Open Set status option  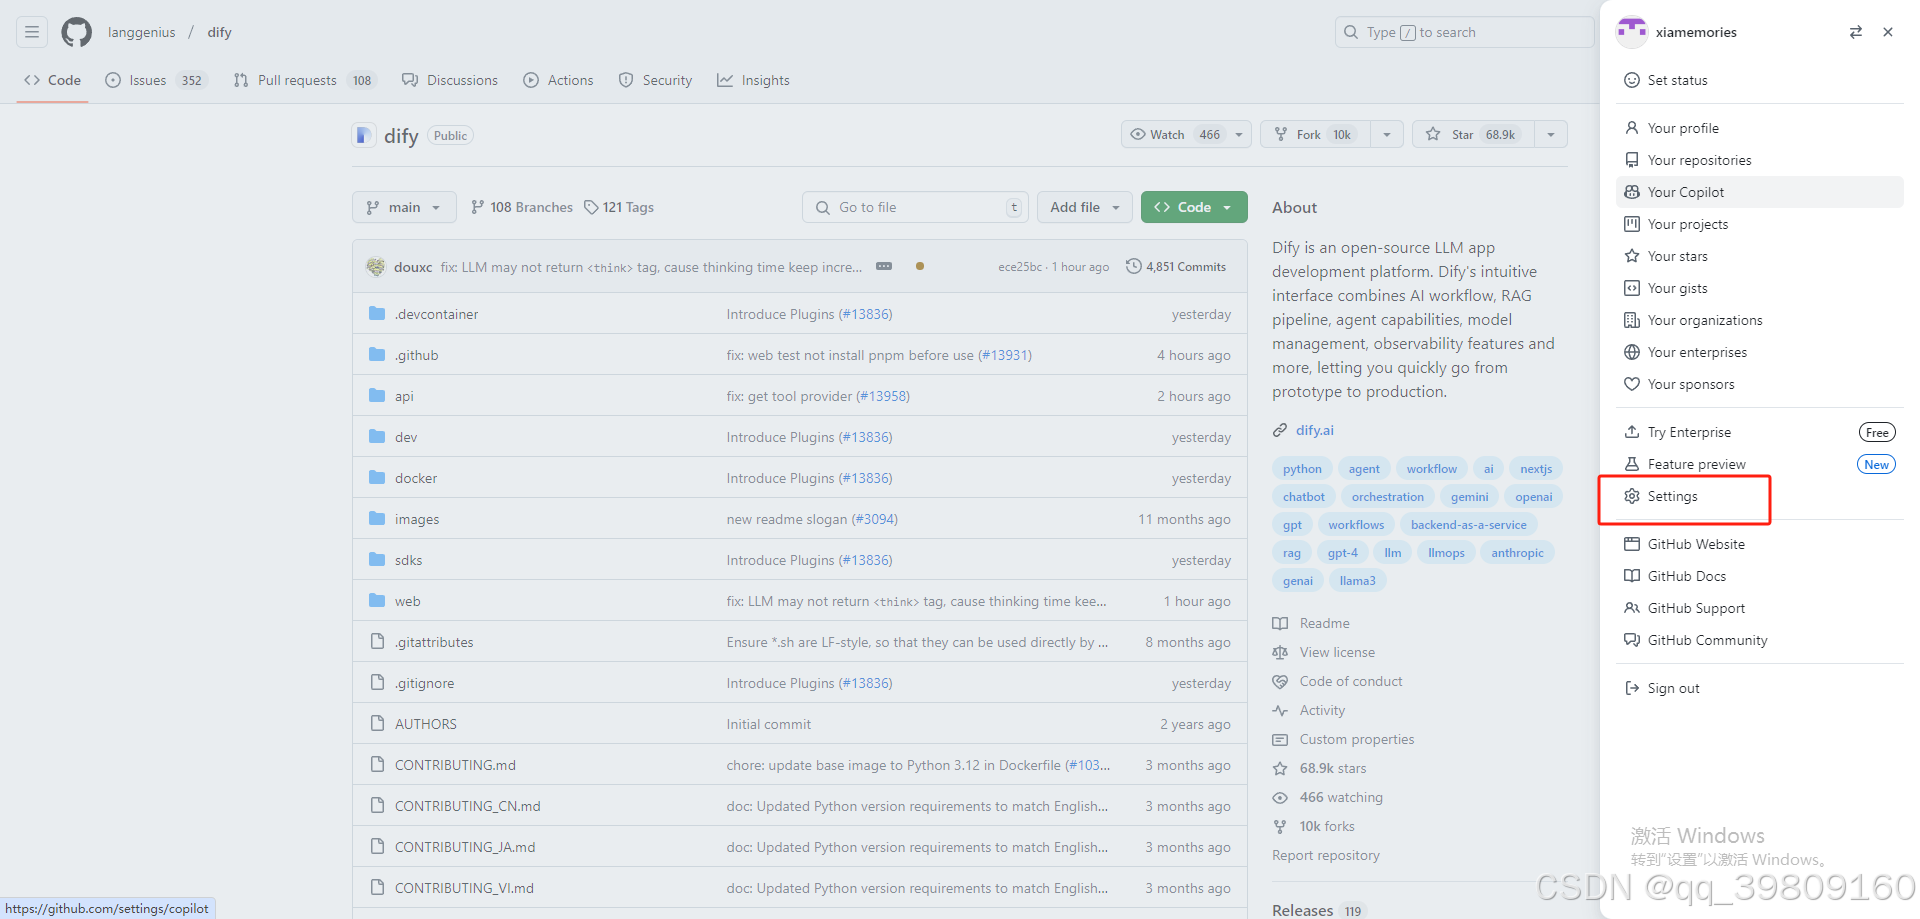tap(1760, 80)
